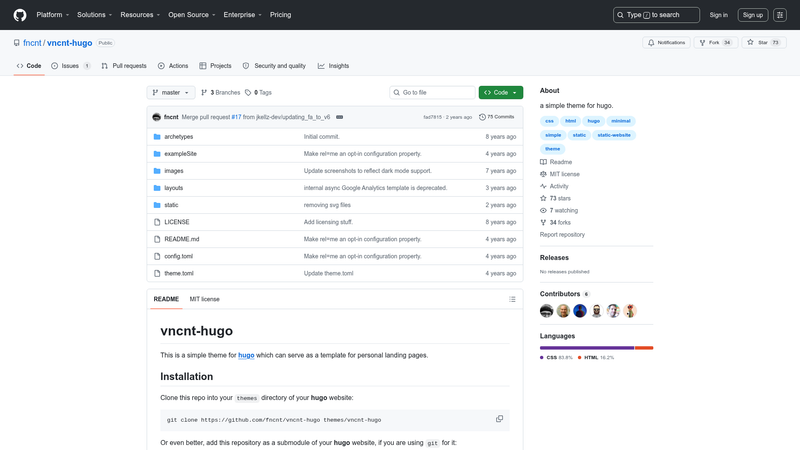Image resolution: width=800 pixels, height=450 pixels.
Task: Open the static folder
Action: pos(171,205)
